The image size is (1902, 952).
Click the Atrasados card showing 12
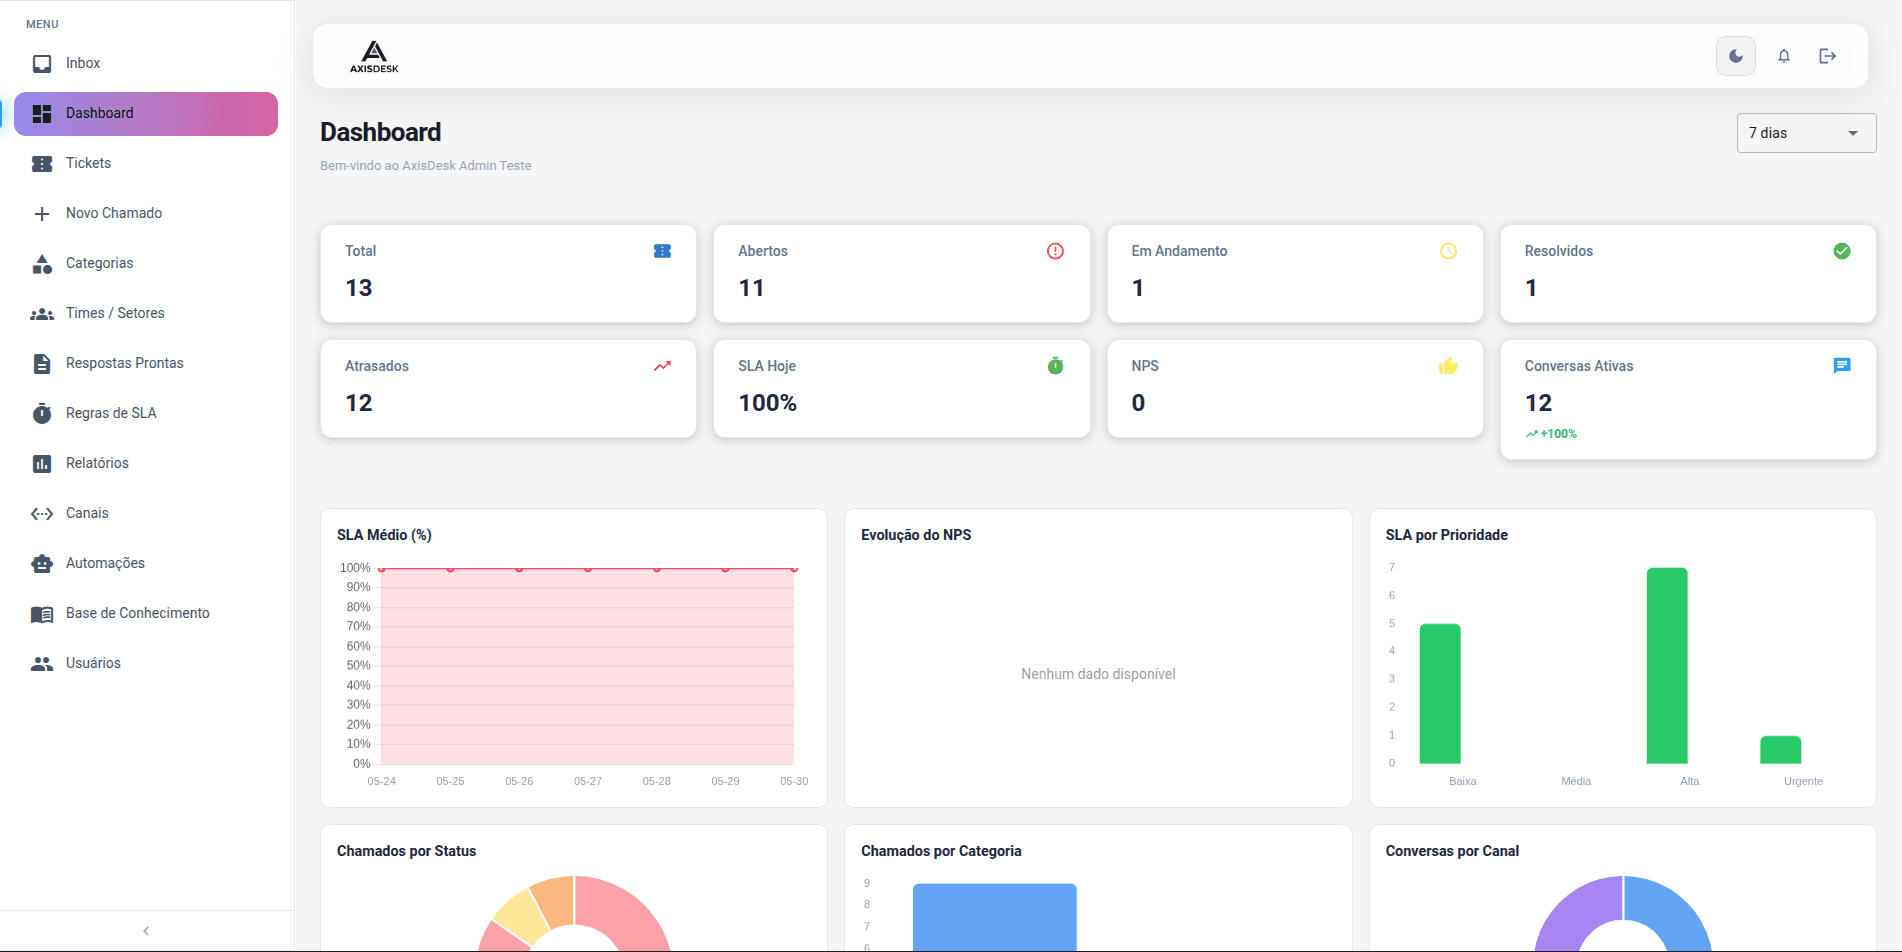(x=508, y=388)
